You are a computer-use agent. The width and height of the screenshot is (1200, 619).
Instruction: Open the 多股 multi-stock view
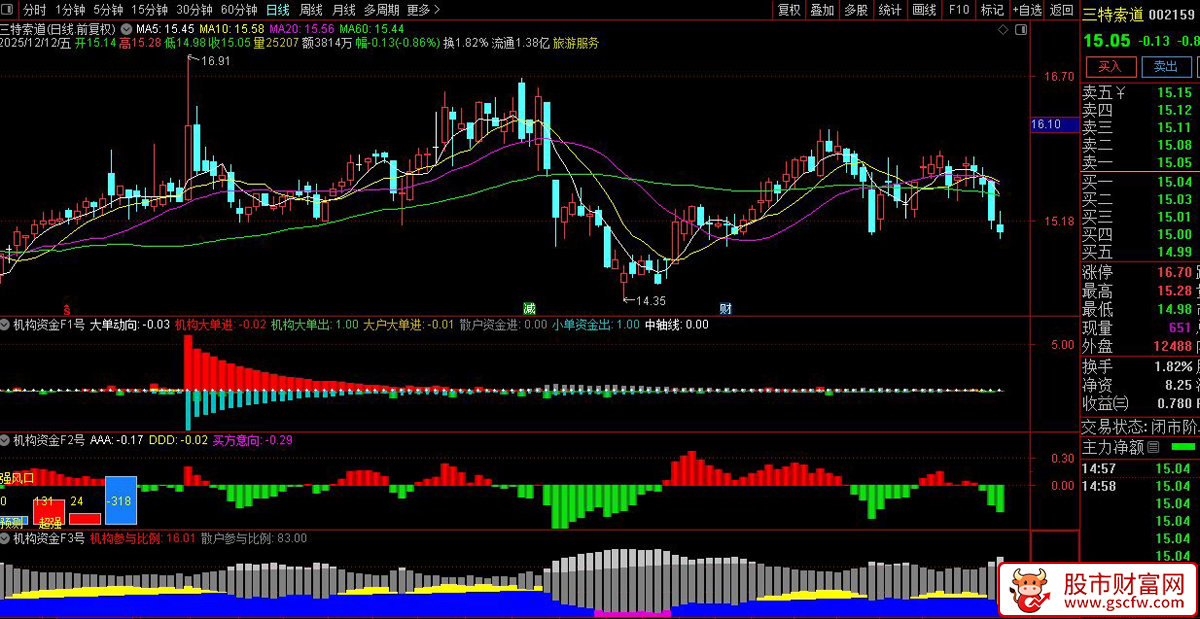(855, 10)
